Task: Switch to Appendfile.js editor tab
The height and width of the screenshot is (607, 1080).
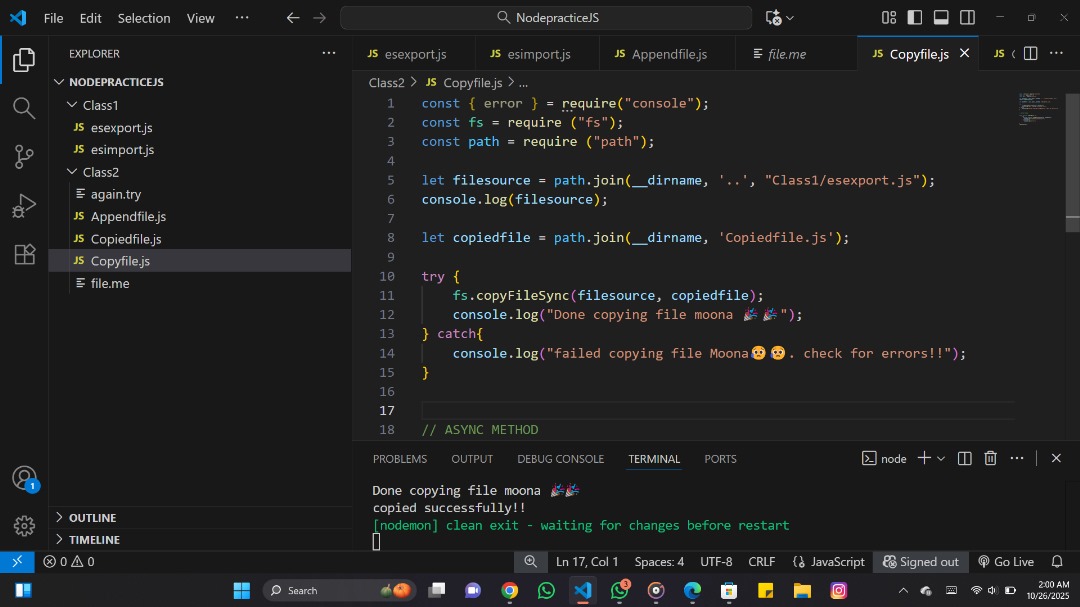Action: (667, 54)
